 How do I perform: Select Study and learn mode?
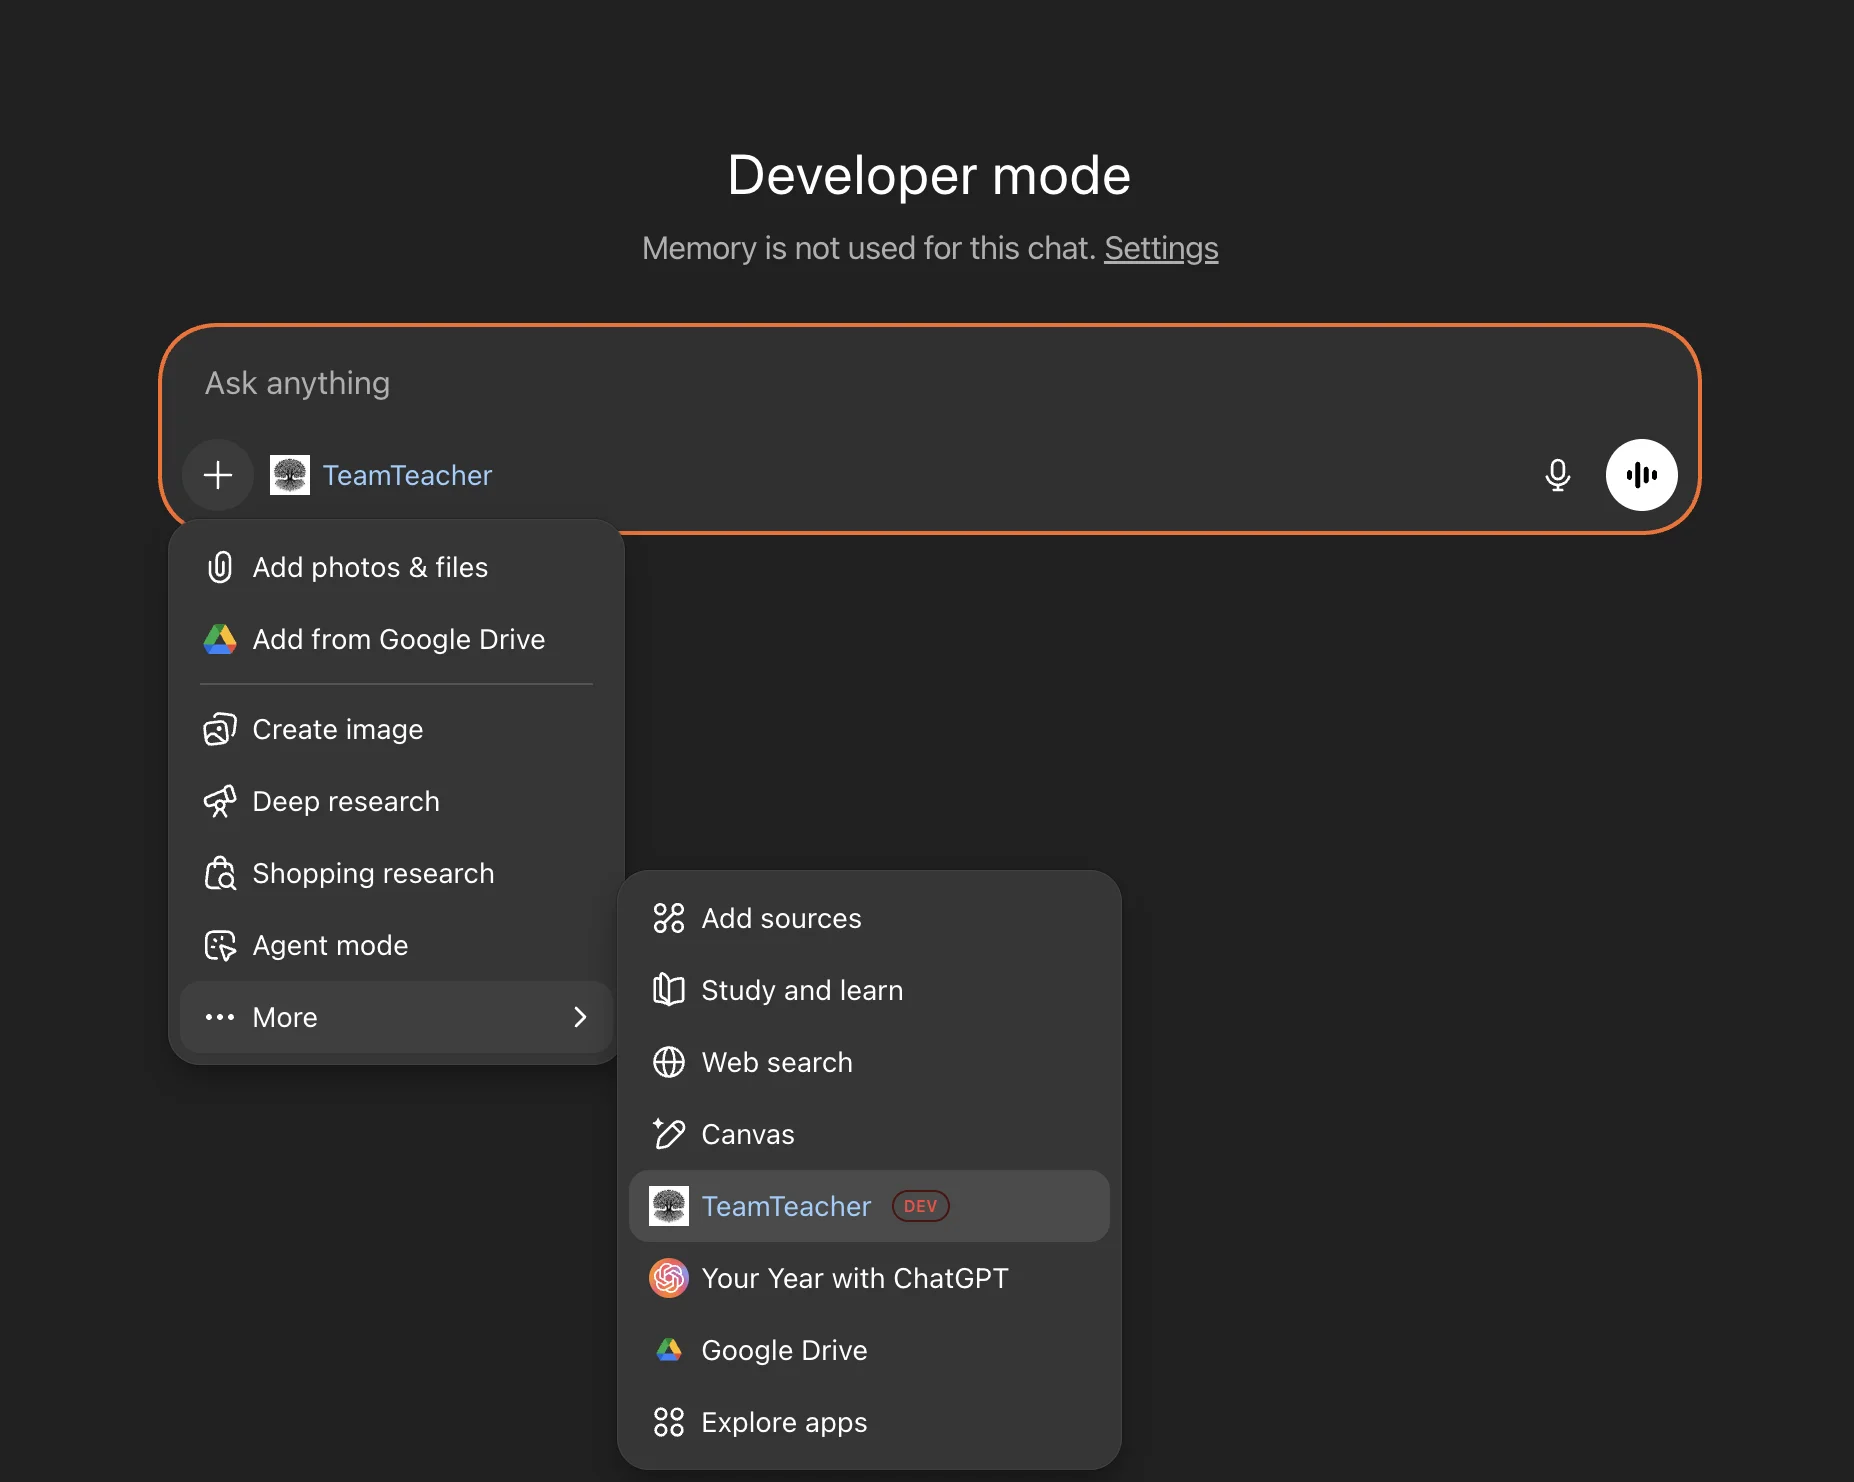801,990
